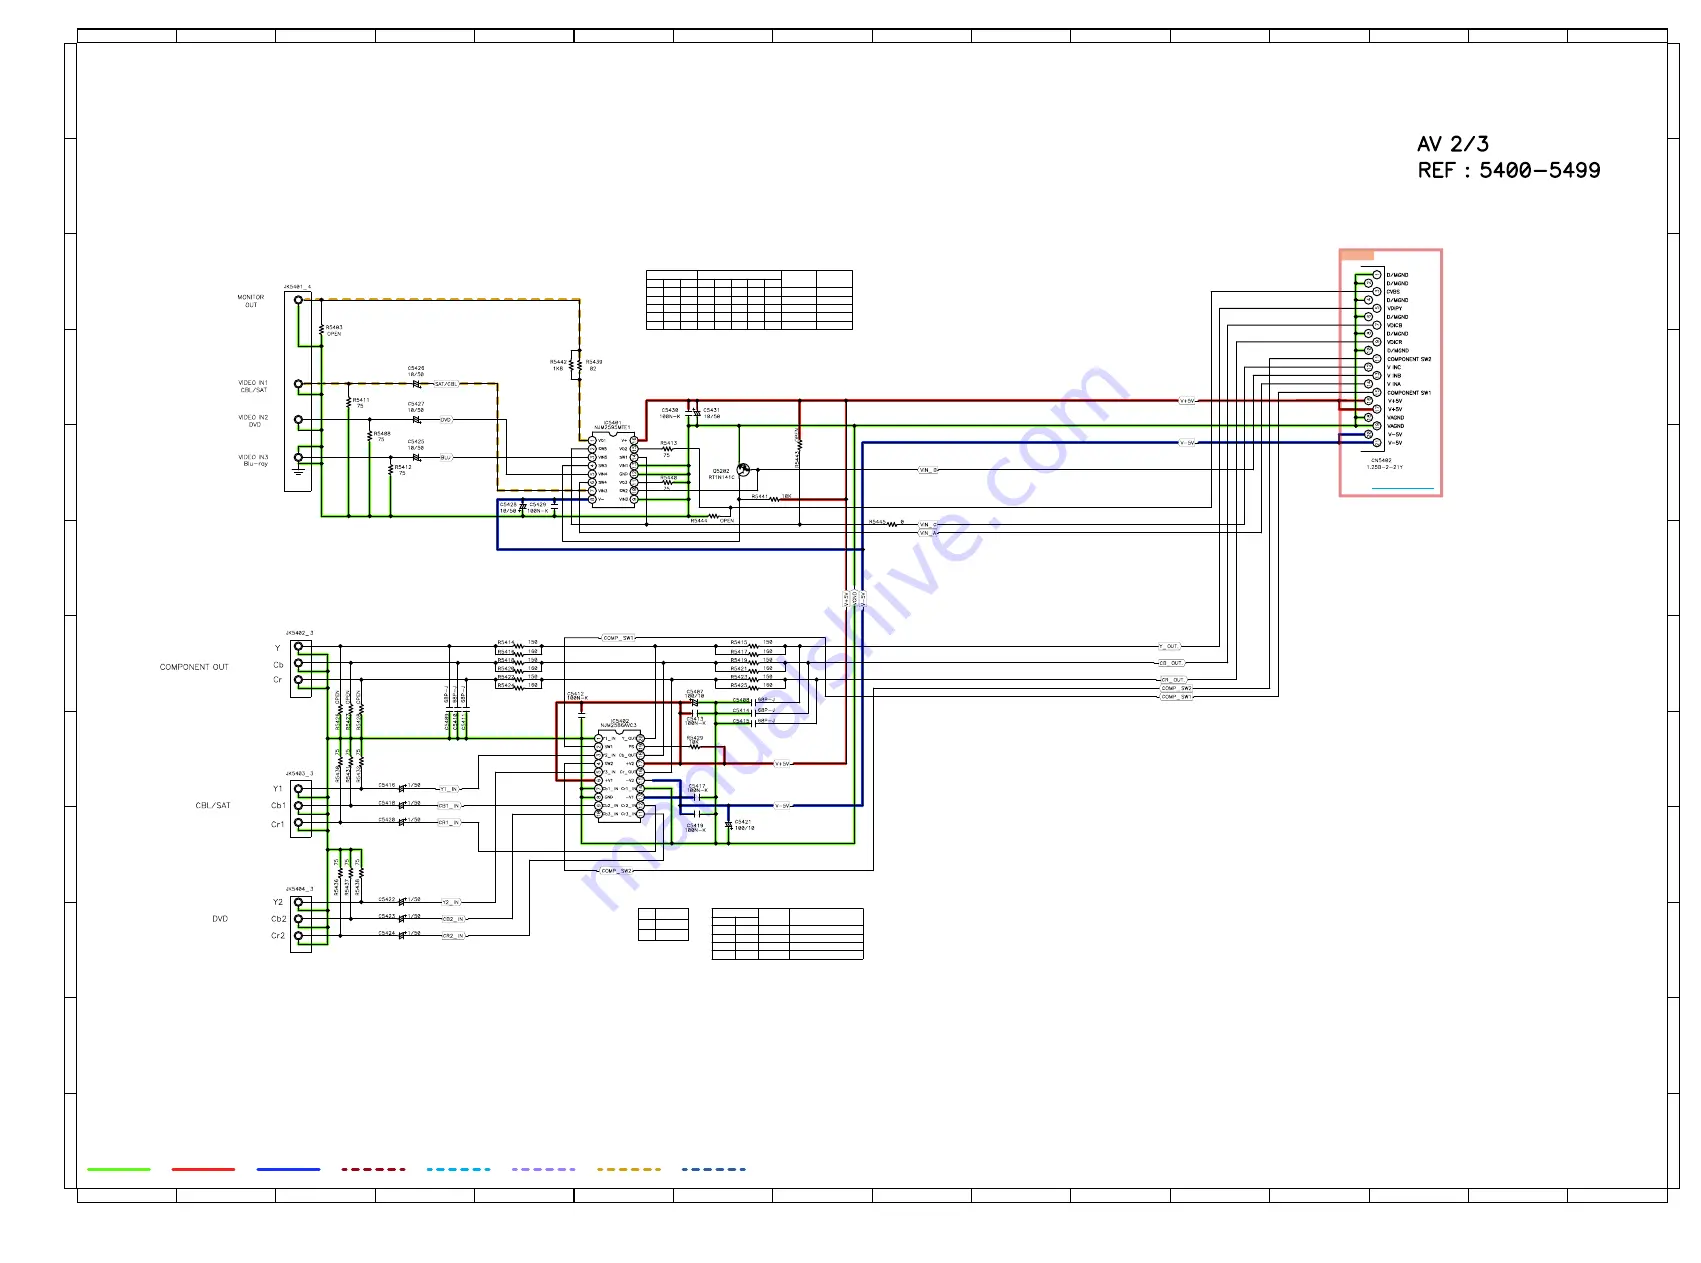
Task: Click the 'Q5202' transistor label
Action: point(720,471)
